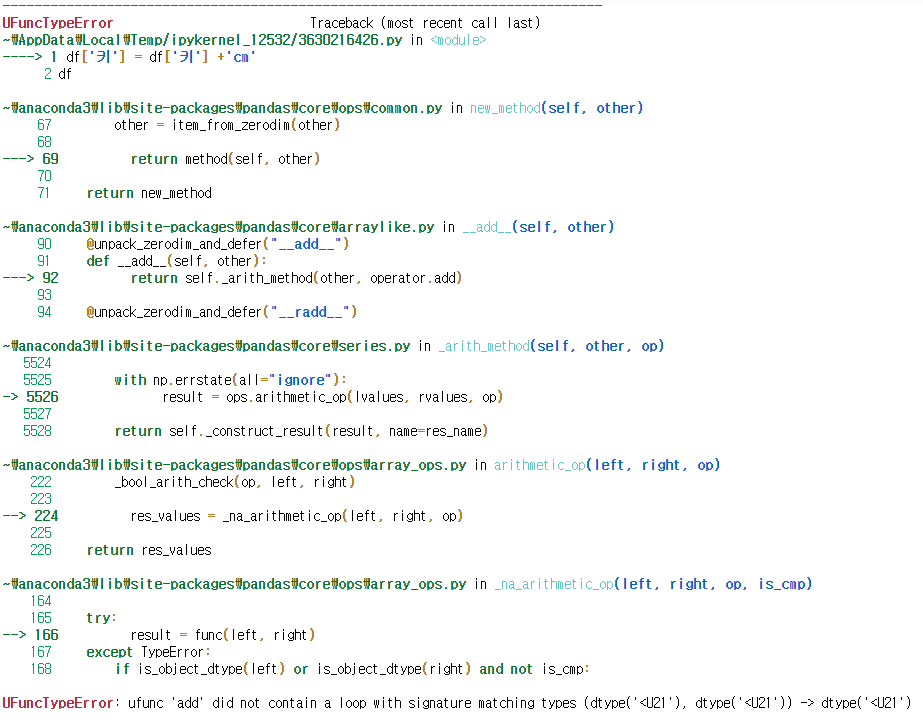Click line 226 'return res_values'

[x=149, y=550]
